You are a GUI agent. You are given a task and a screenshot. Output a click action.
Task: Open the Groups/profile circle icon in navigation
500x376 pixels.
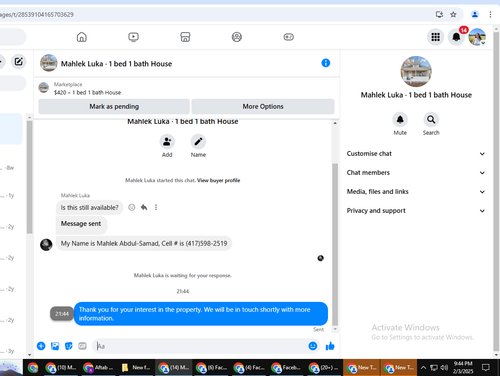click(237, 37)
